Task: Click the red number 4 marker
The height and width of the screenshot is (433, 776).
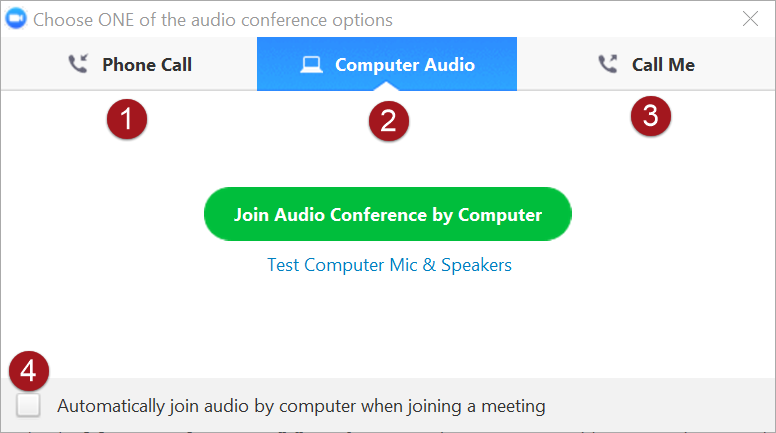Action: (x=28, y=371)
